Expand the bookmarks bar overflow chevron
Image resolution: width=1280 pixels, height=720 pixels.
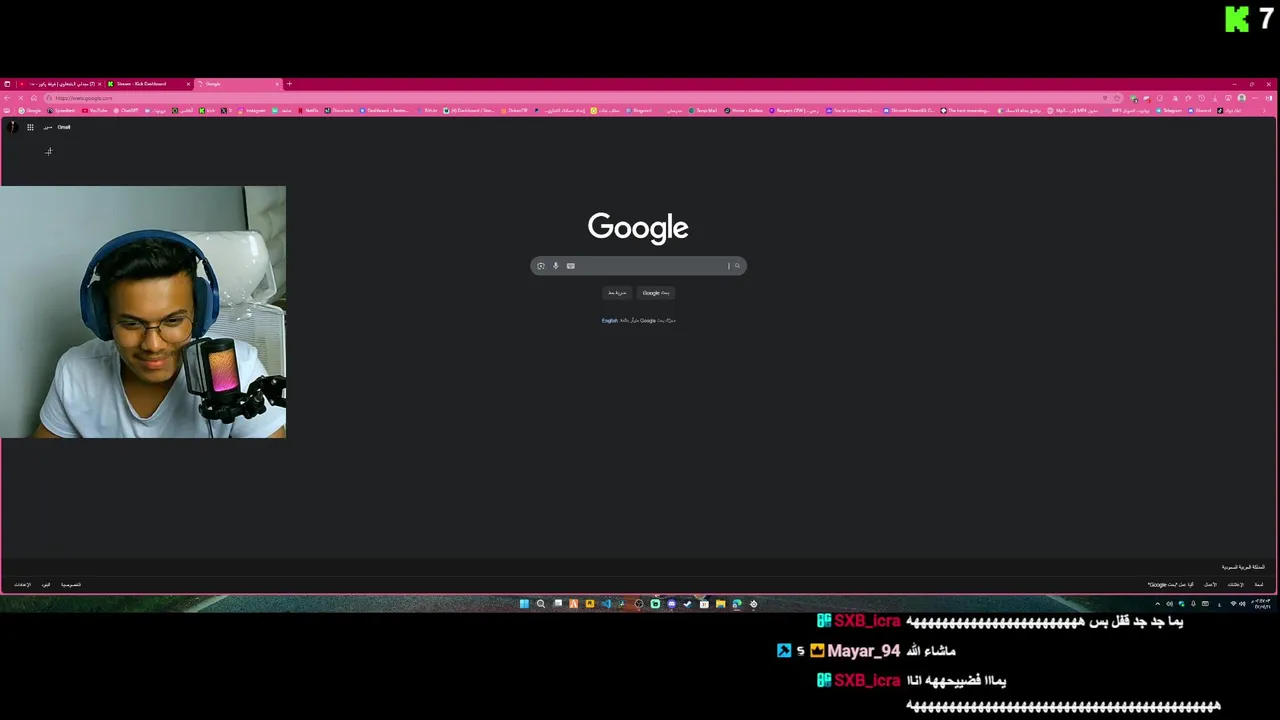[1264, 110]
